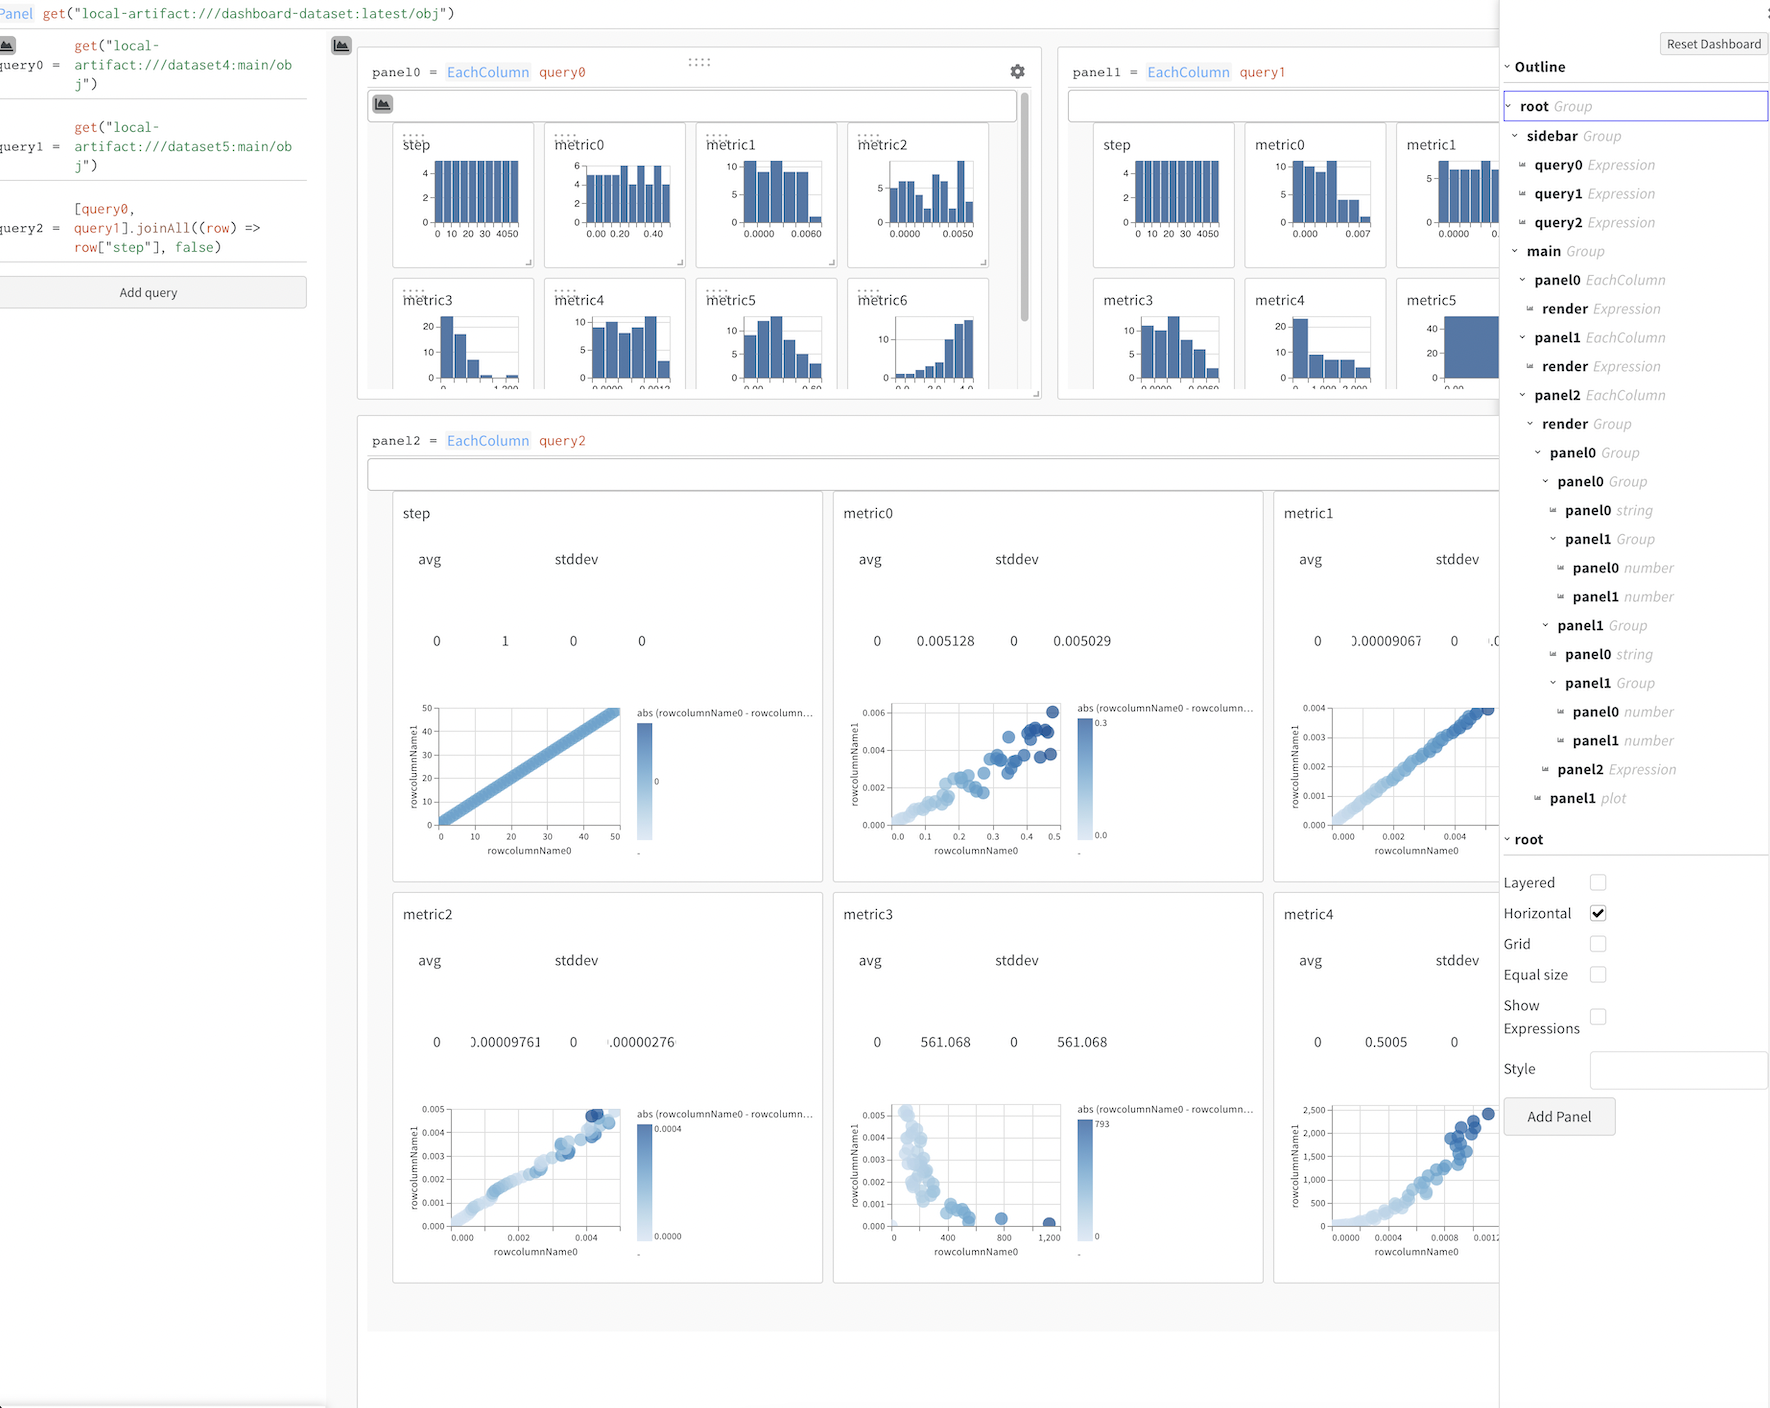Click chart icon inside panel0 expression bar

pos(383,104)
